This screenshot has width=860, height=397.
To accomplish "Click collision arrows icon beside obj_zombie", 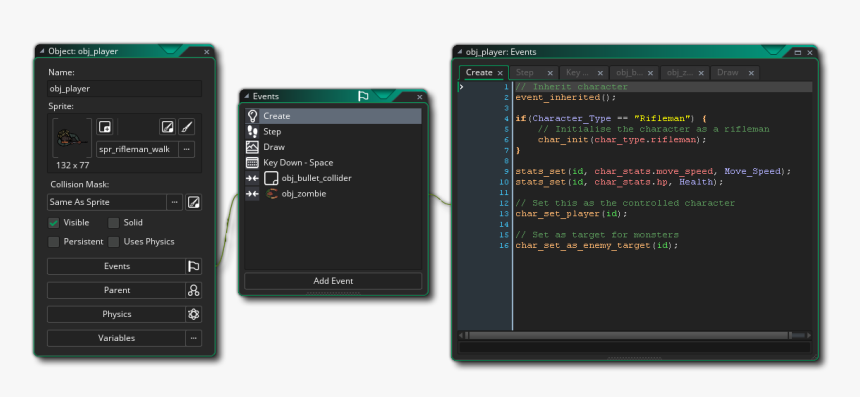I will pos(252,194).
